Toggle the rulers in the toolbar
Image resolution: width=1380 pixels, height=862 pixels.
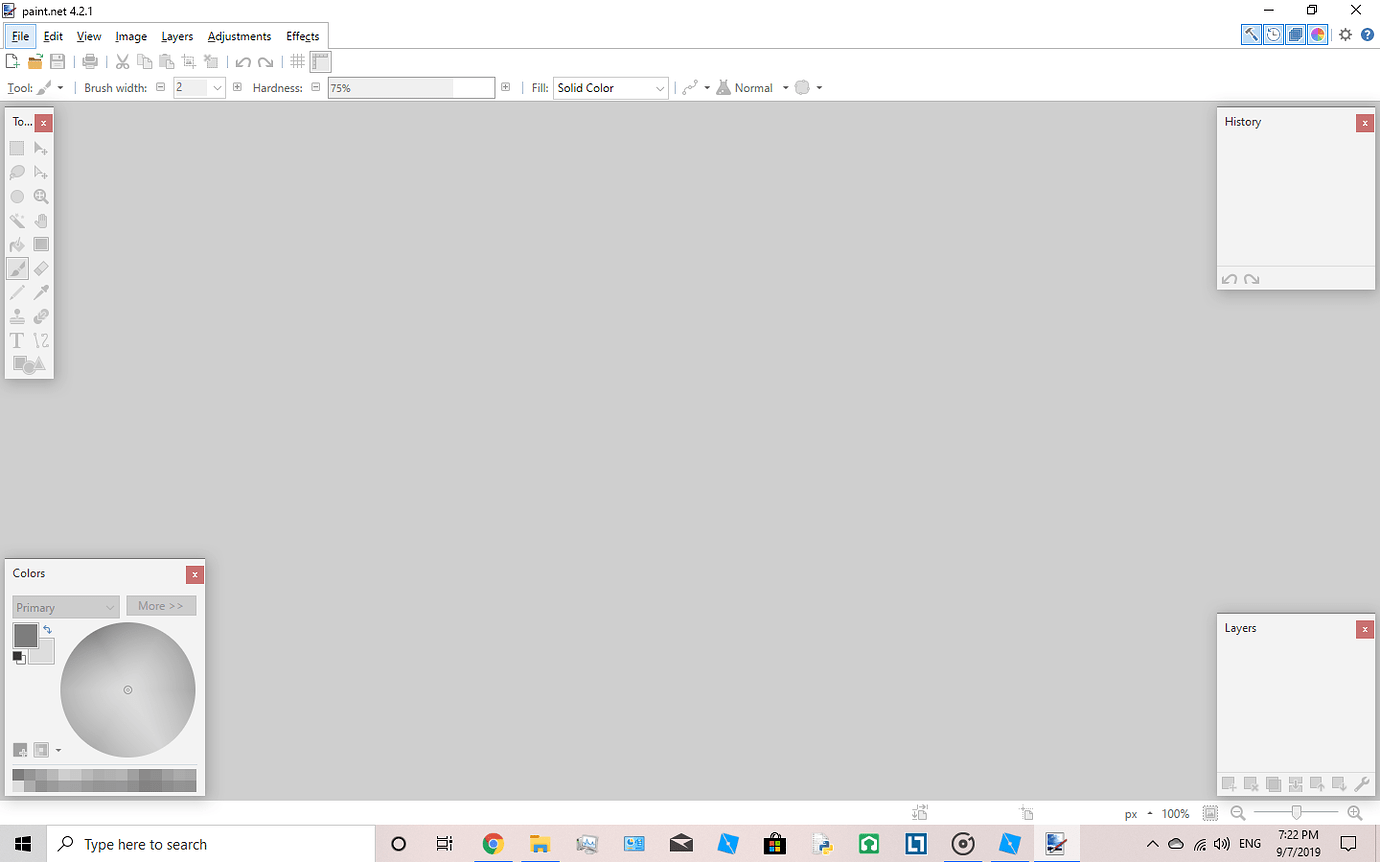coord(320,61)
